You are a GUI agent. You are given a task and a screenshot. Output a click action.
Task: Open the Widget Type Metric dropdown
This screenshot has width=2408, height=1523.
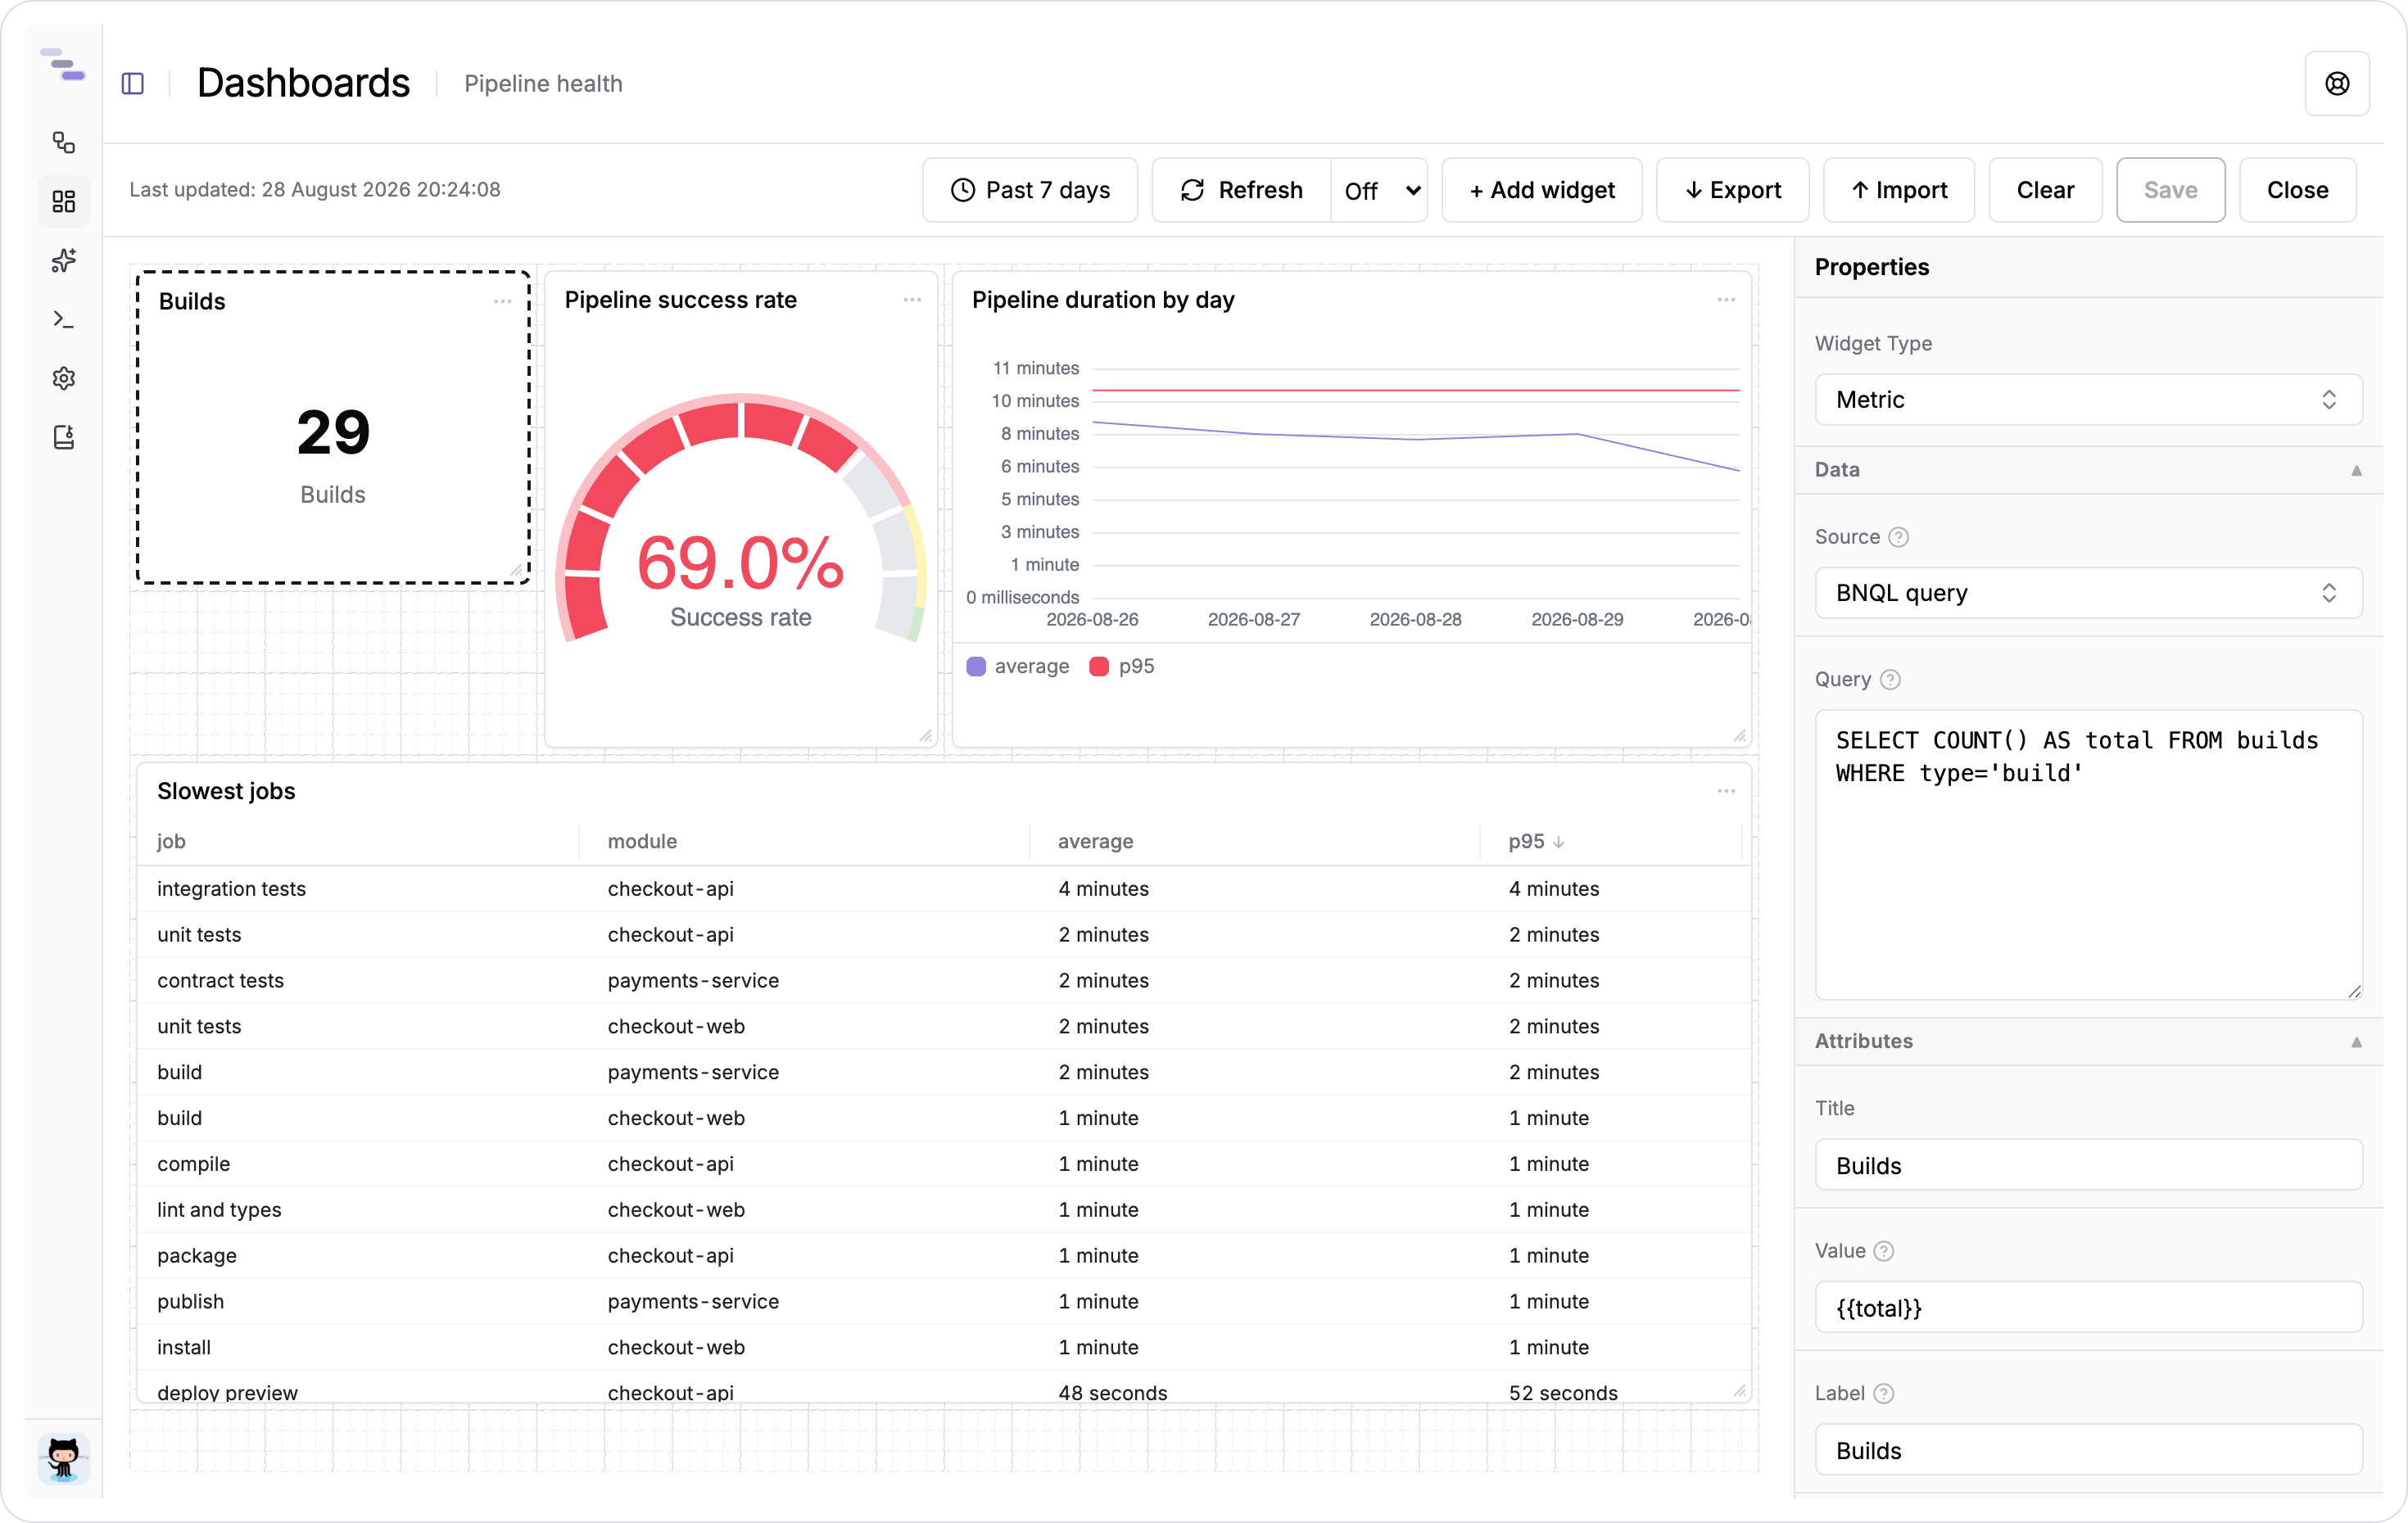(2089, 400)
